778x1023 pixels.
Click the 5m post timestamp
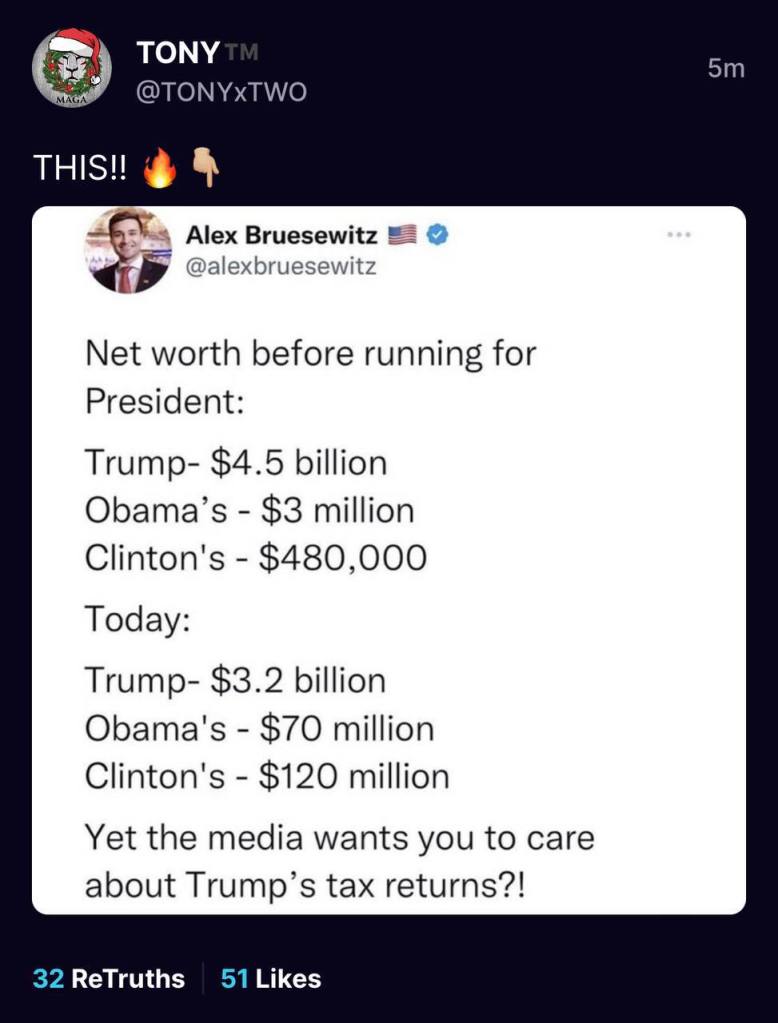(x=726, y=69)
